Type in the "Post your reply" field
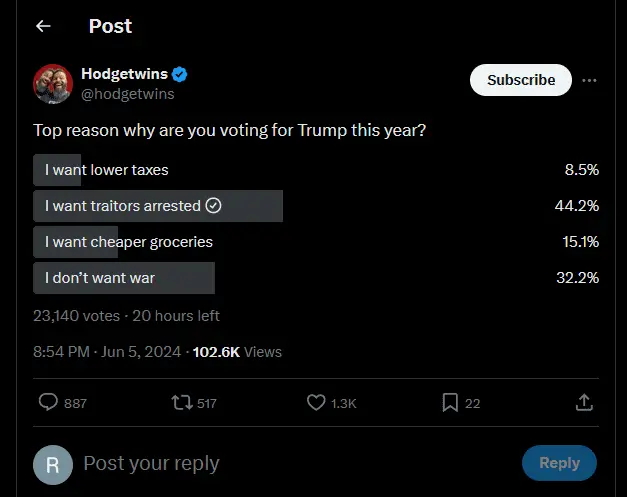The image size is (627, 497). pos(290,463)
